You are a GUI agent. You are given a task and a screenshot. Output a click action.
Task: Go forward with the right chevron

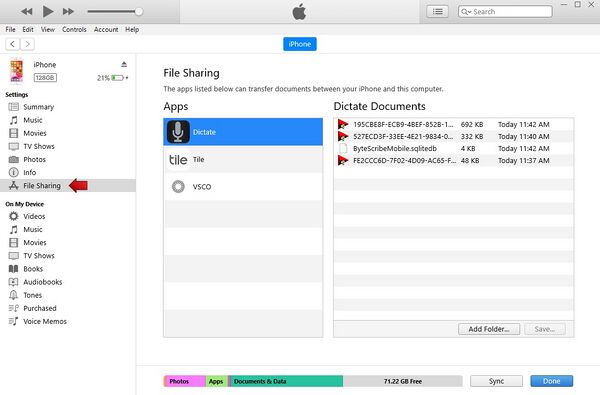[27, 44]
